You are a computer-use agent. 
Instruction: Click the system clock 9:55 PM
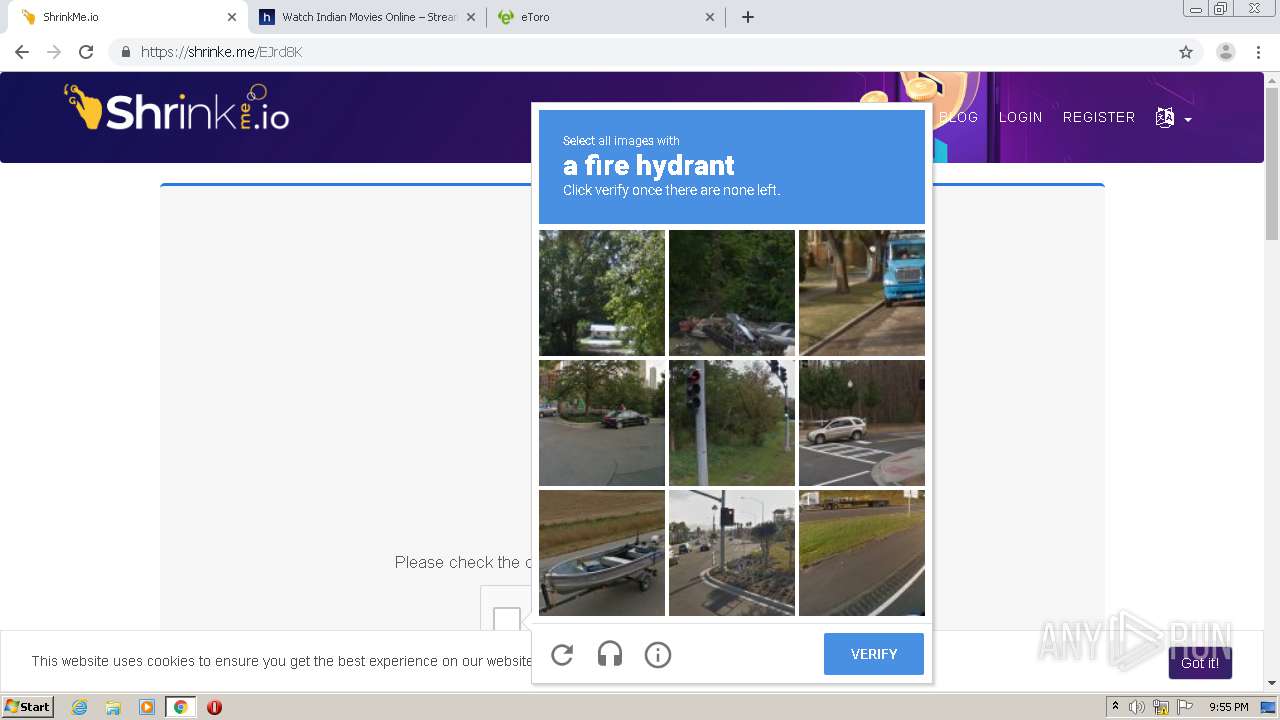tap(1228, 707)
